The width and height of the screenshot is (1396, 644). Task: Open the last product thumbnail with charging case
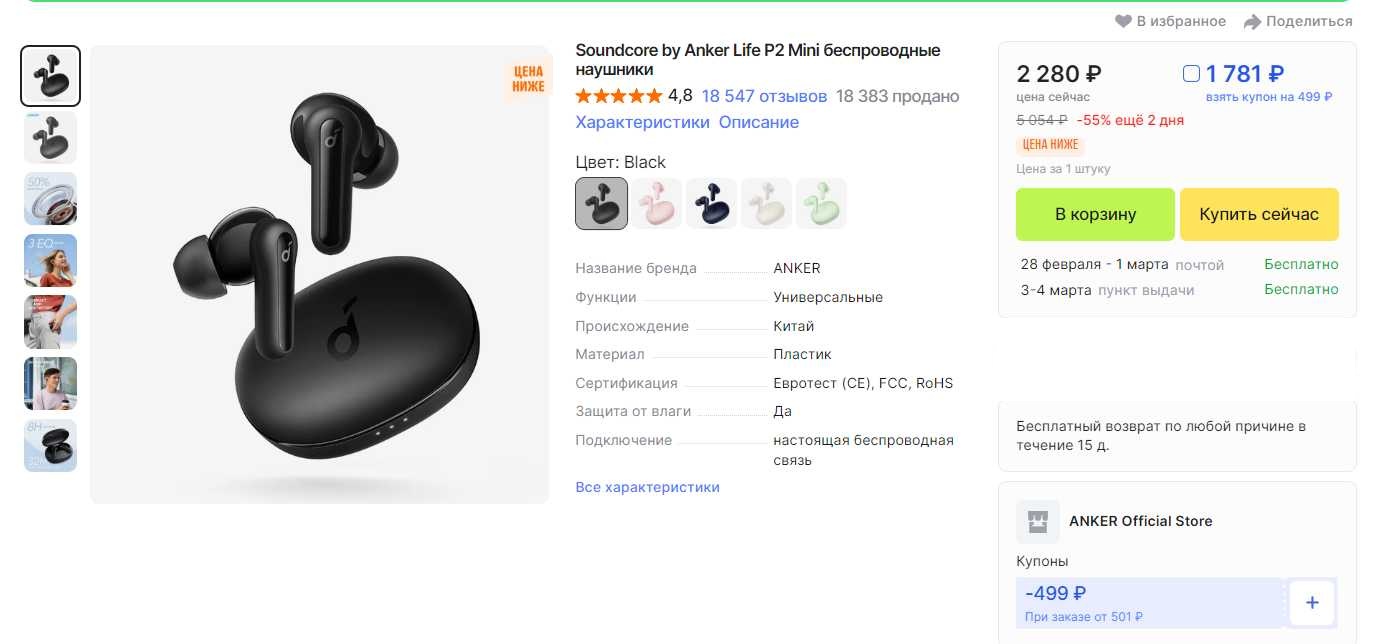pyautogui.click(x=50, y=445)
